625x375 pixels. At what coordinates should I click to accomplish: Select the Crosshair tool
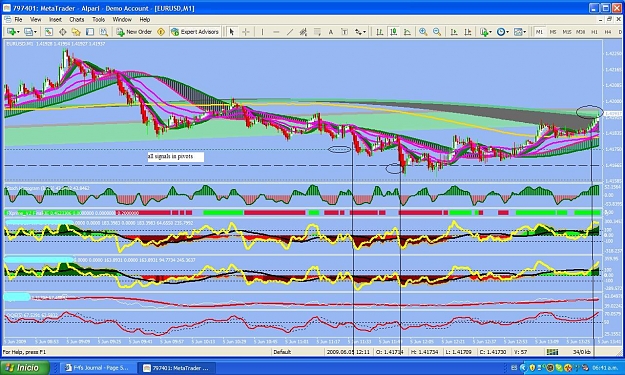[246, 32]
